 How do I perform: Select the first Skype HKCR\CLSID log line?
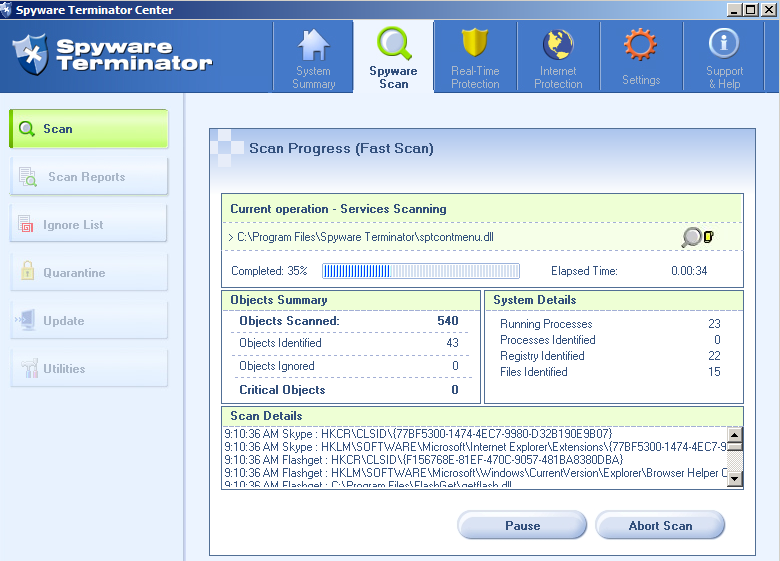(418, 434)
